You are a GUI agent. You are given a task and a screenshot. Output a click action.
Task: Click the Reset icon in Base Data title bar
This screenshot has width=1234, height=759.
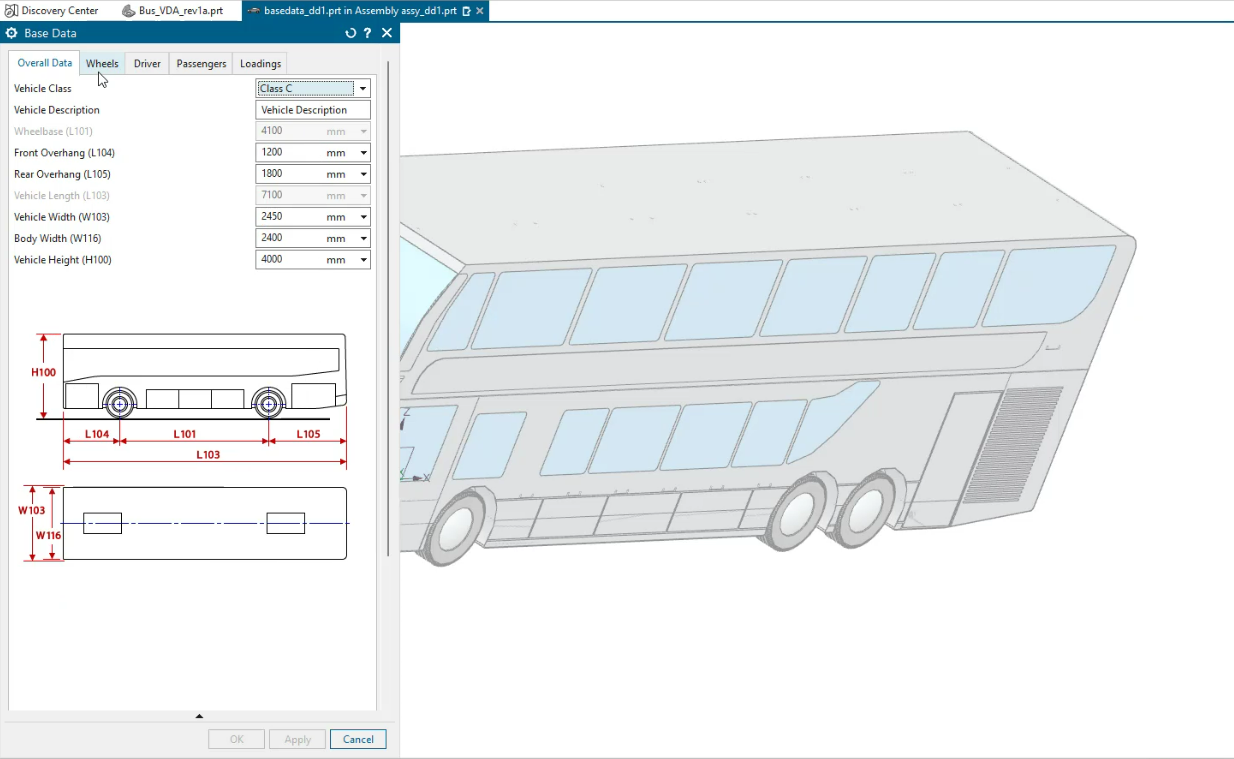pyautogui.click(x=350, y=32)
